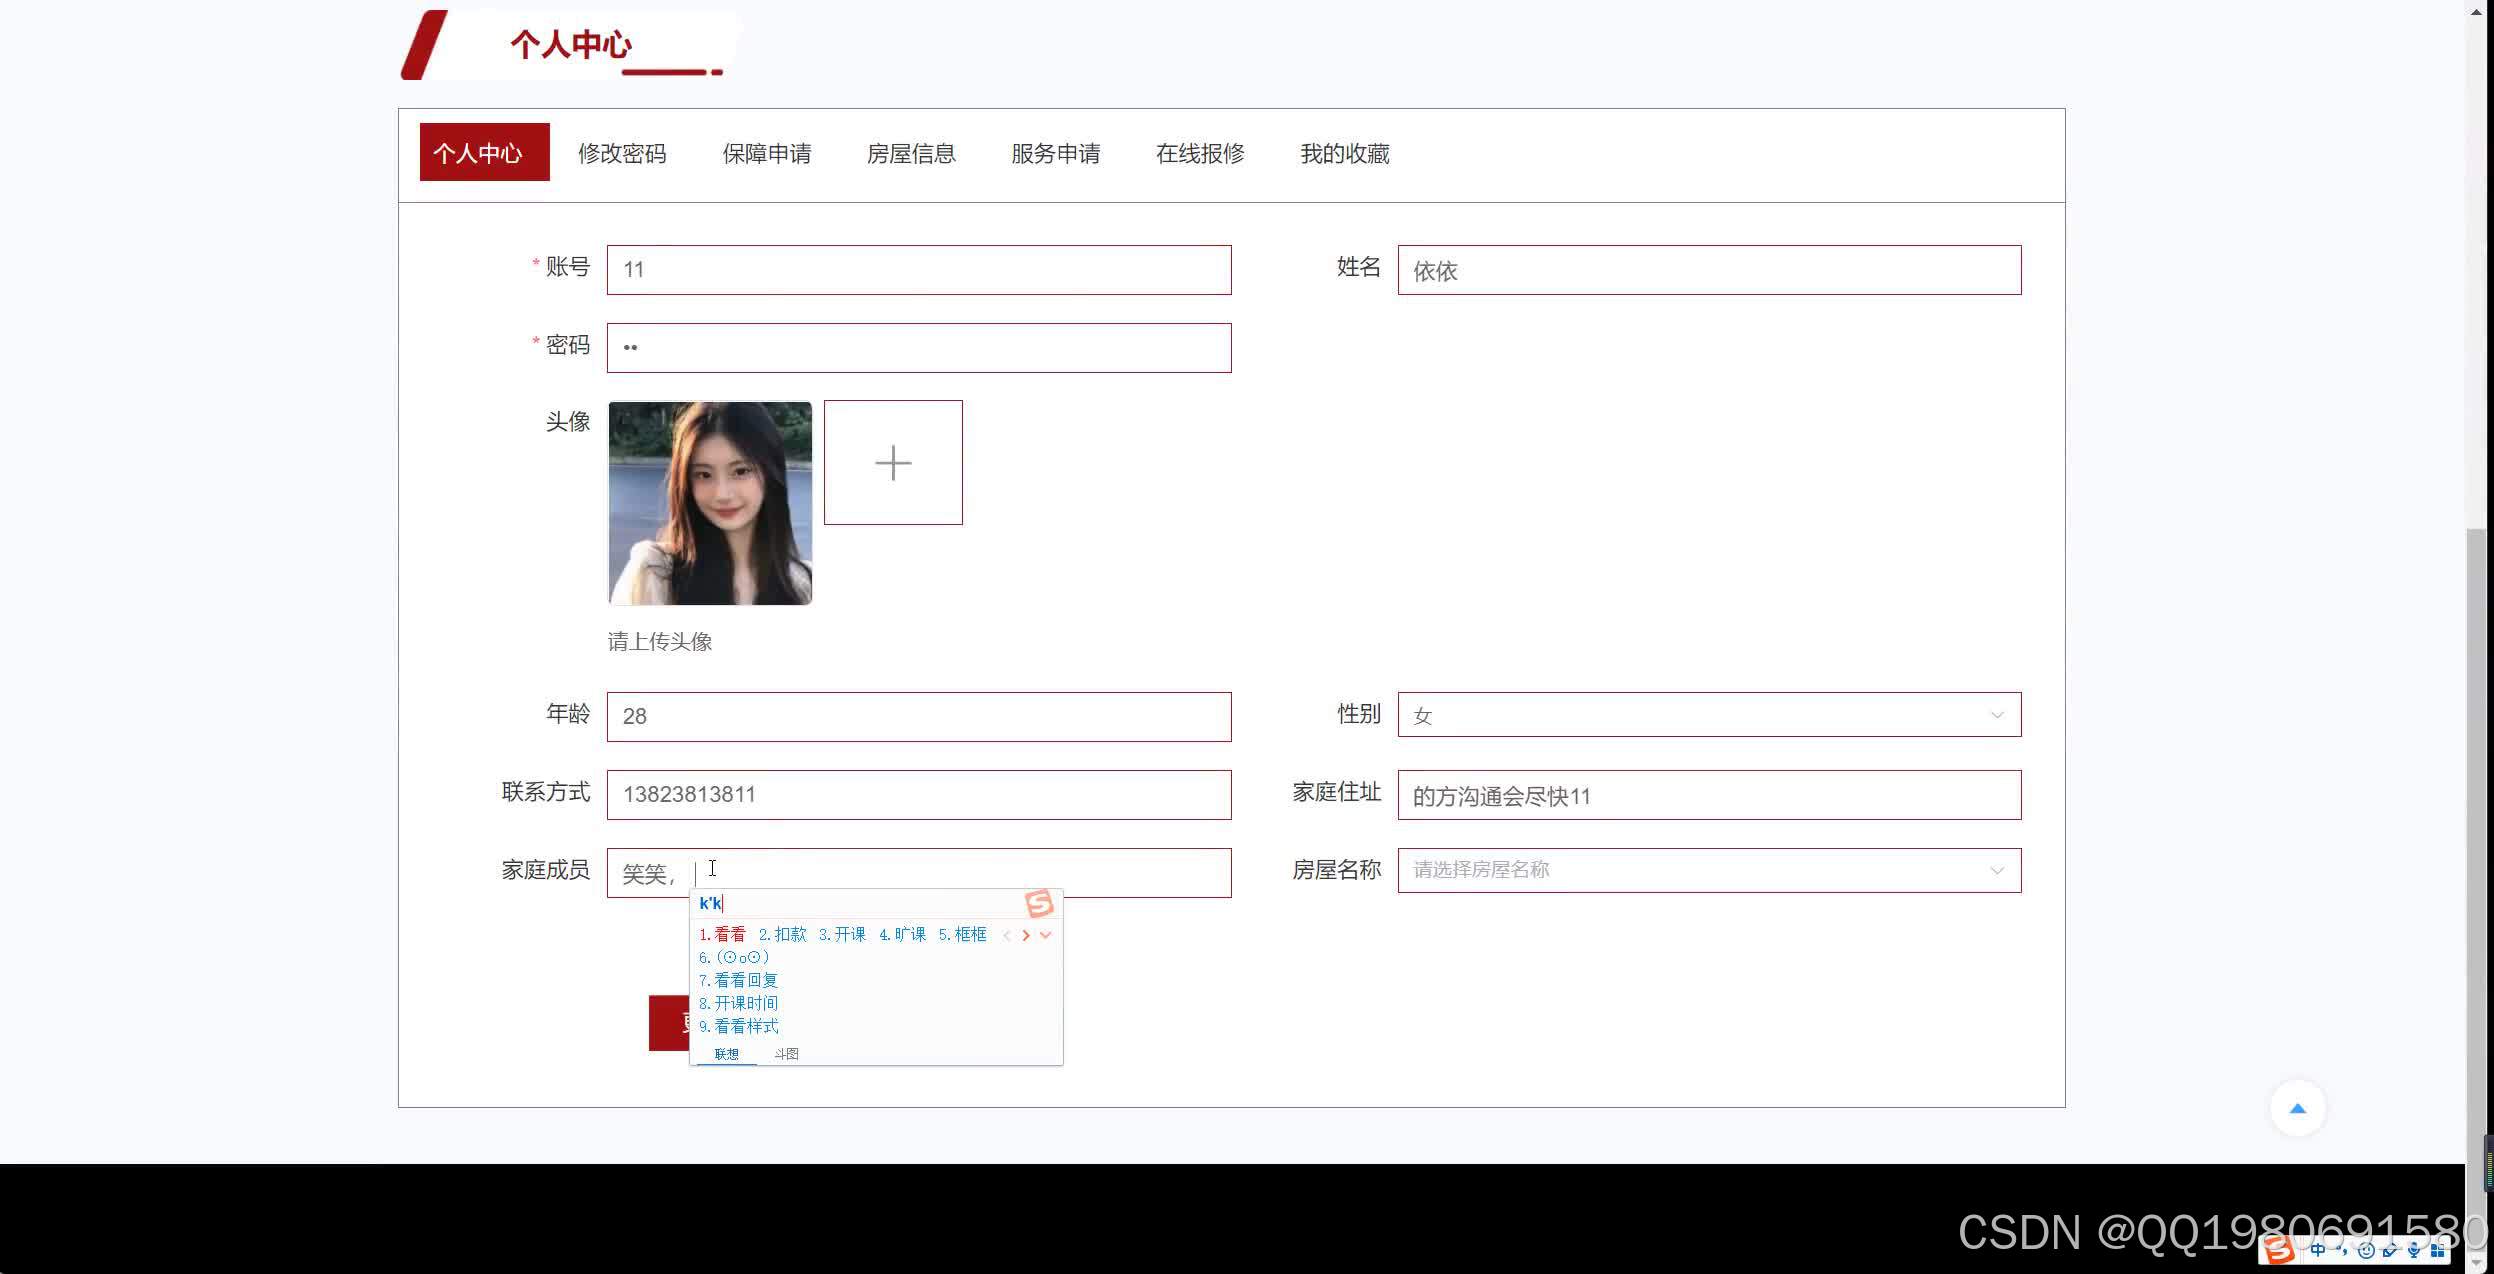Expand the candidate list with the down chevron
The width and height of the screenshot is (2494, 1274).
pos(1046,934)
